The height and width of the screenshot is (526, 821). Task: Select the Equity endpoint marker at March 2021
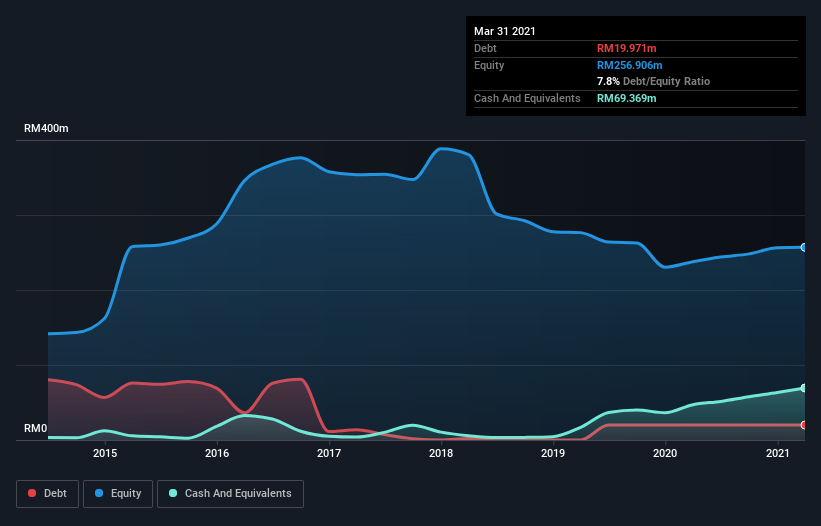[804, 248]
